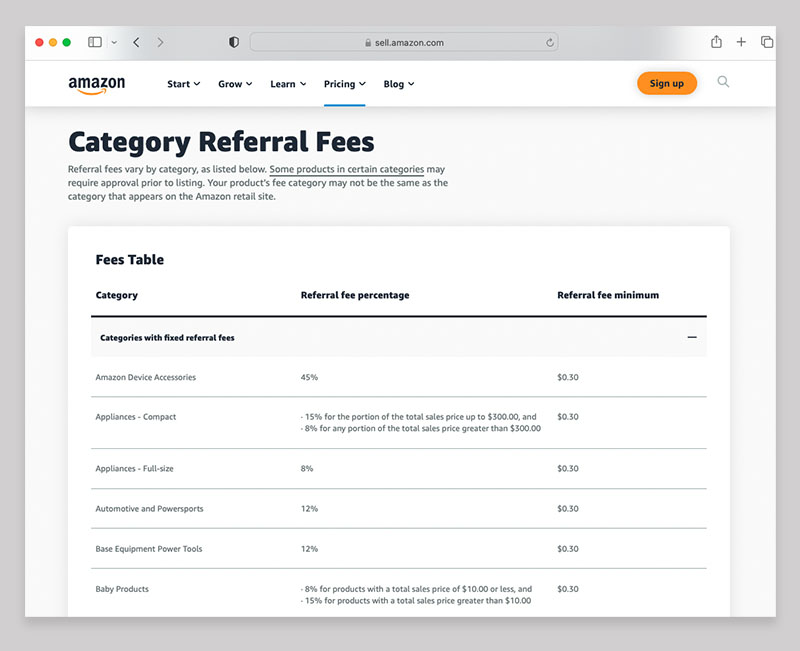The height and width of the screenshot is (651, 800).
Task: Click the $0.30 minimum for Baby Products
Action: click(568, 589)
